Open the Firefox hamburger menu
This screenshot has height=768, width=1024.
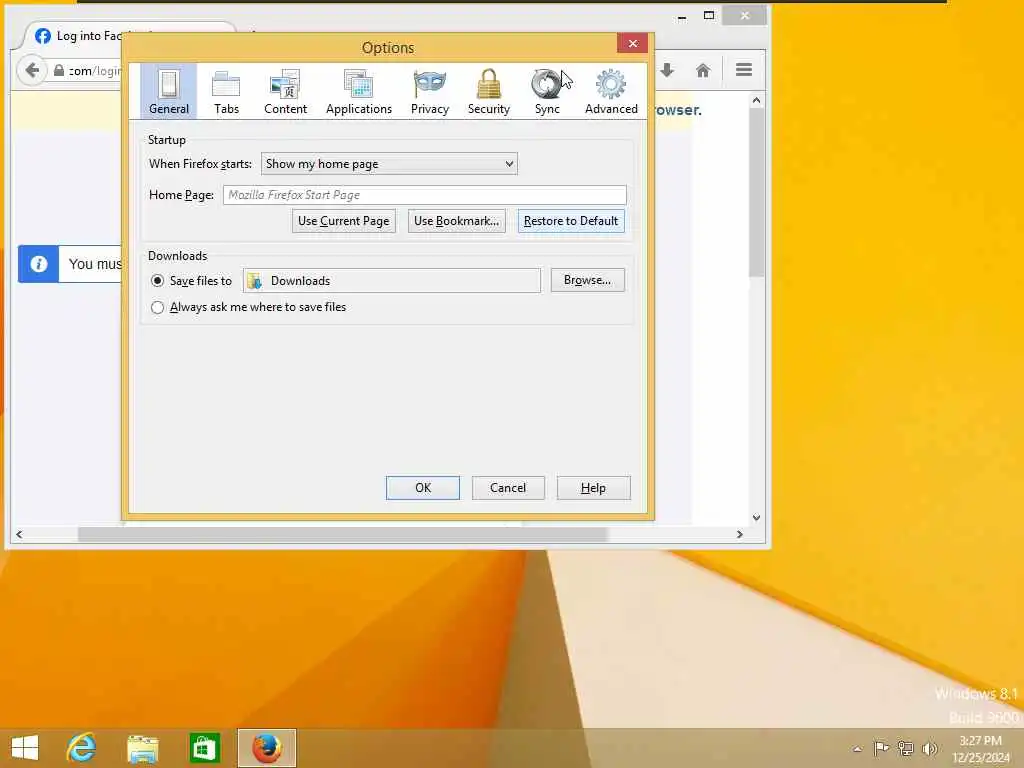[x=744, y=69]
